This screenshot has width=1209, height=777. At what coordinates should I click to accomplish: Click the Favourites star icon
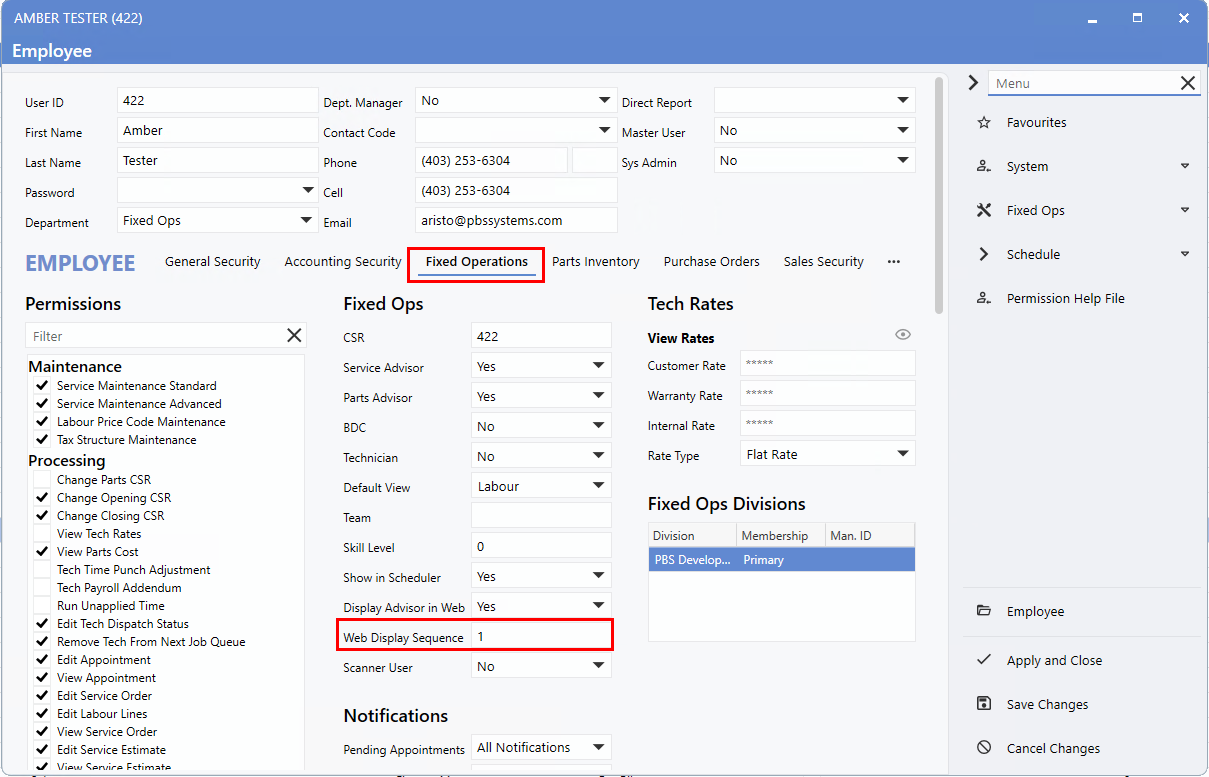(984, 123)
